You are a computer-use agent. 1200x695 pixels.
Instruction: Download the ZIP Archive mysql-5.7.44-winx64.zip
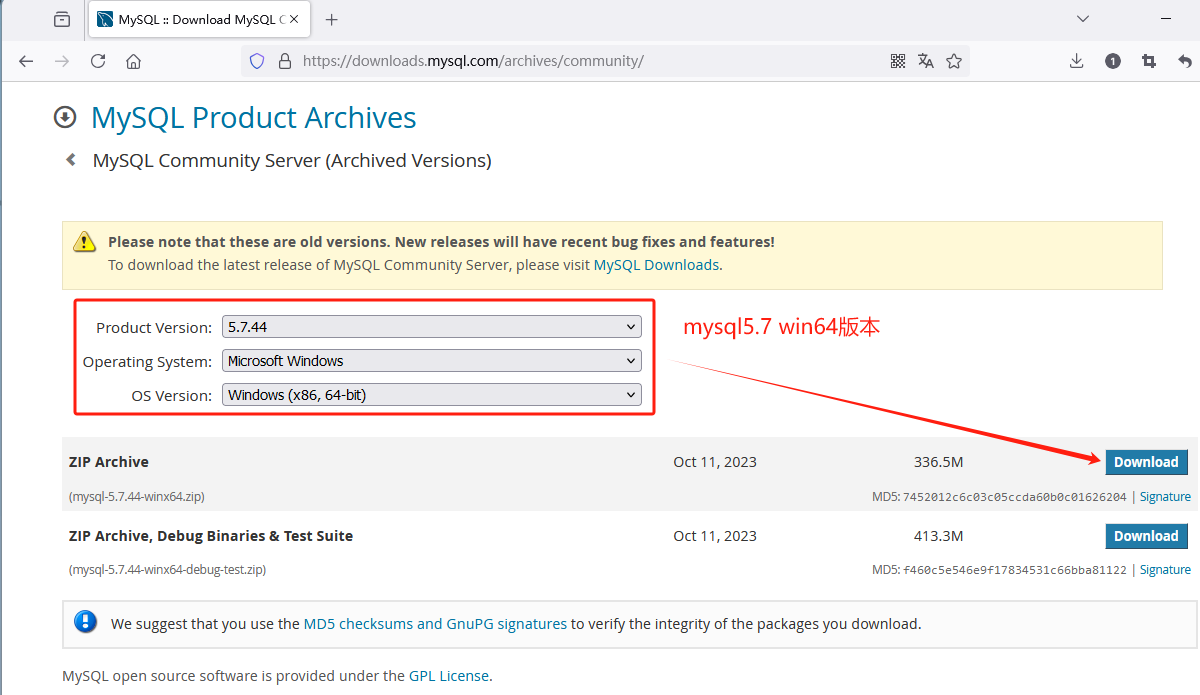[1146, 462]
